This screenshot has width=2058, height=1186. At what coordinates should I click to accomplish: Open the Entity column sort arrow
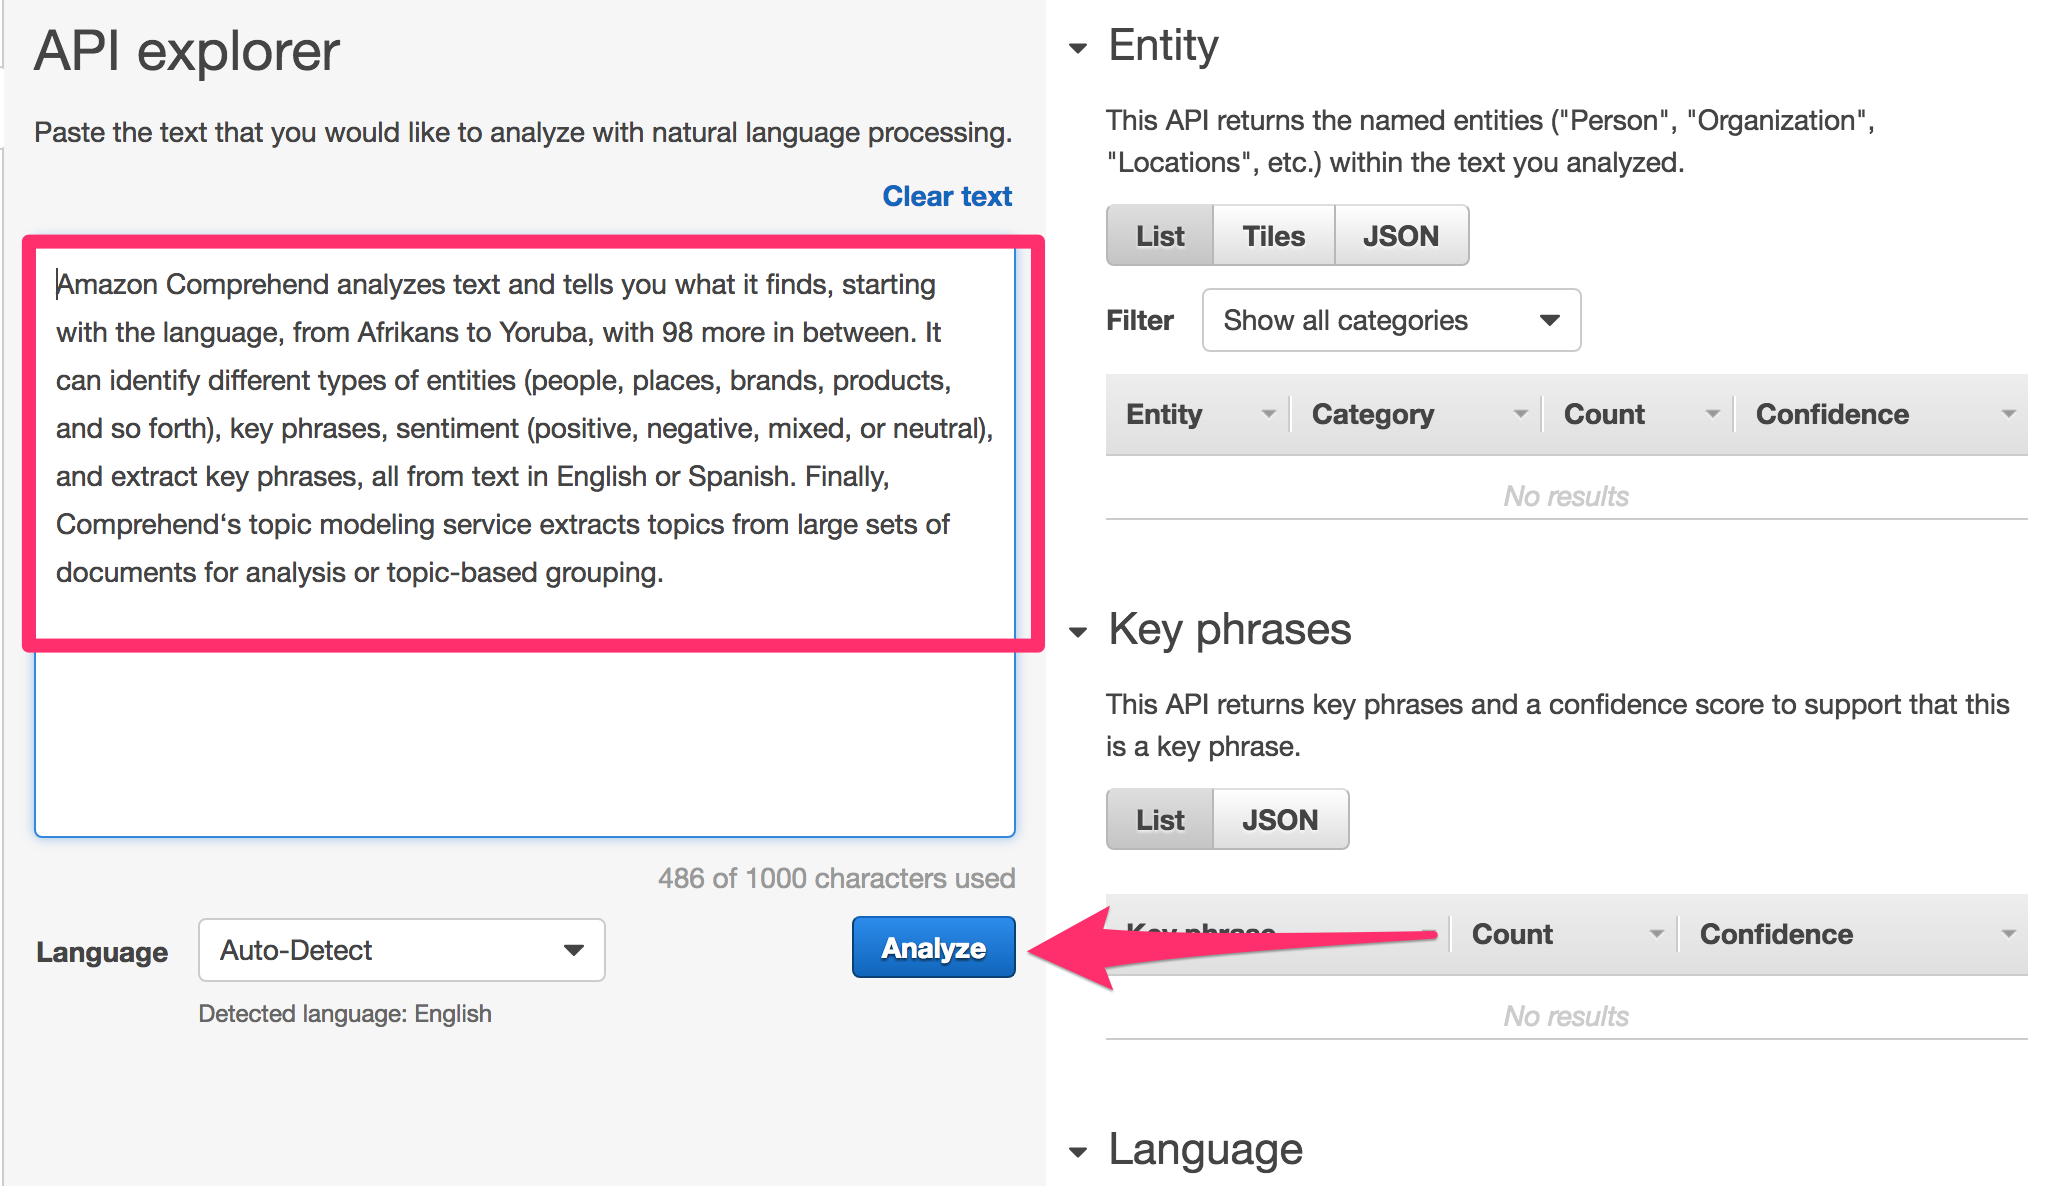click(x=1268, y=414)
